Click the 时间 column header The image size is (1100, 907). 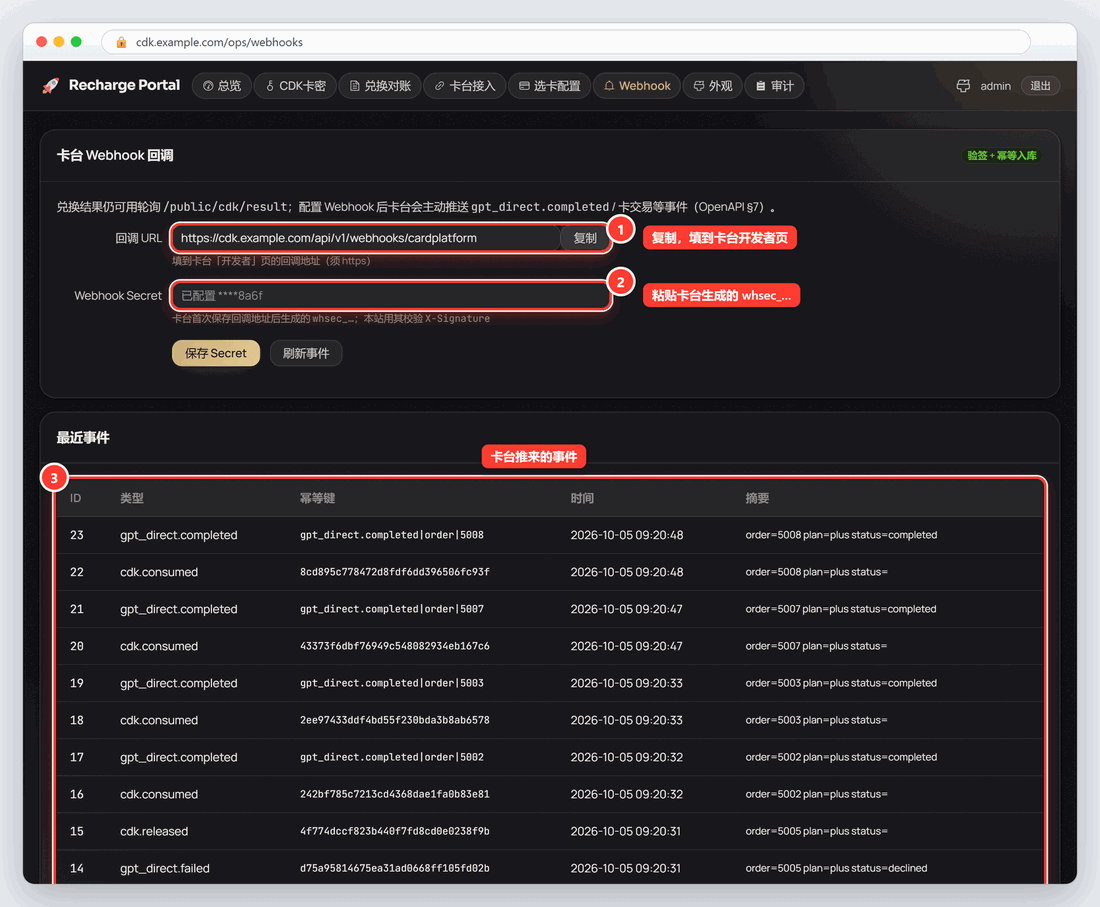pos(582,498)
